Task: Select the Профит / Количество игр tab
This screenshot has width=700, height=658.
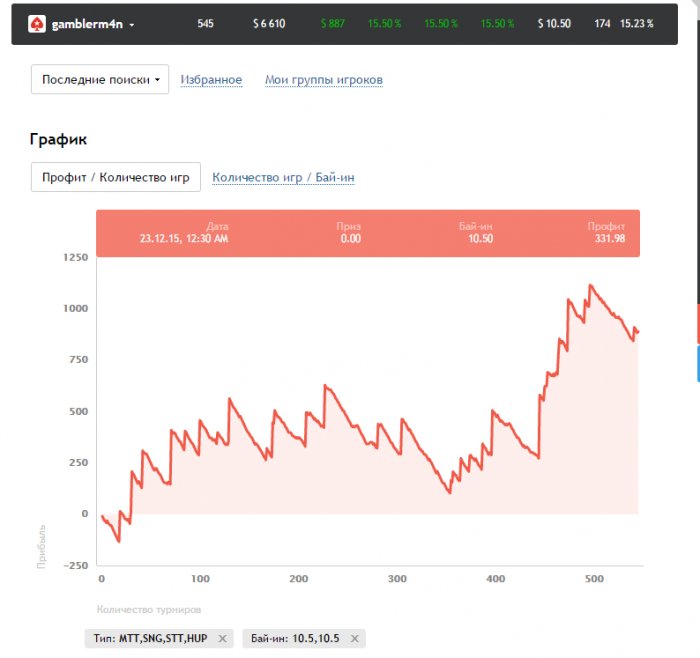Action: pyautogui.click(x=116, y=177)
